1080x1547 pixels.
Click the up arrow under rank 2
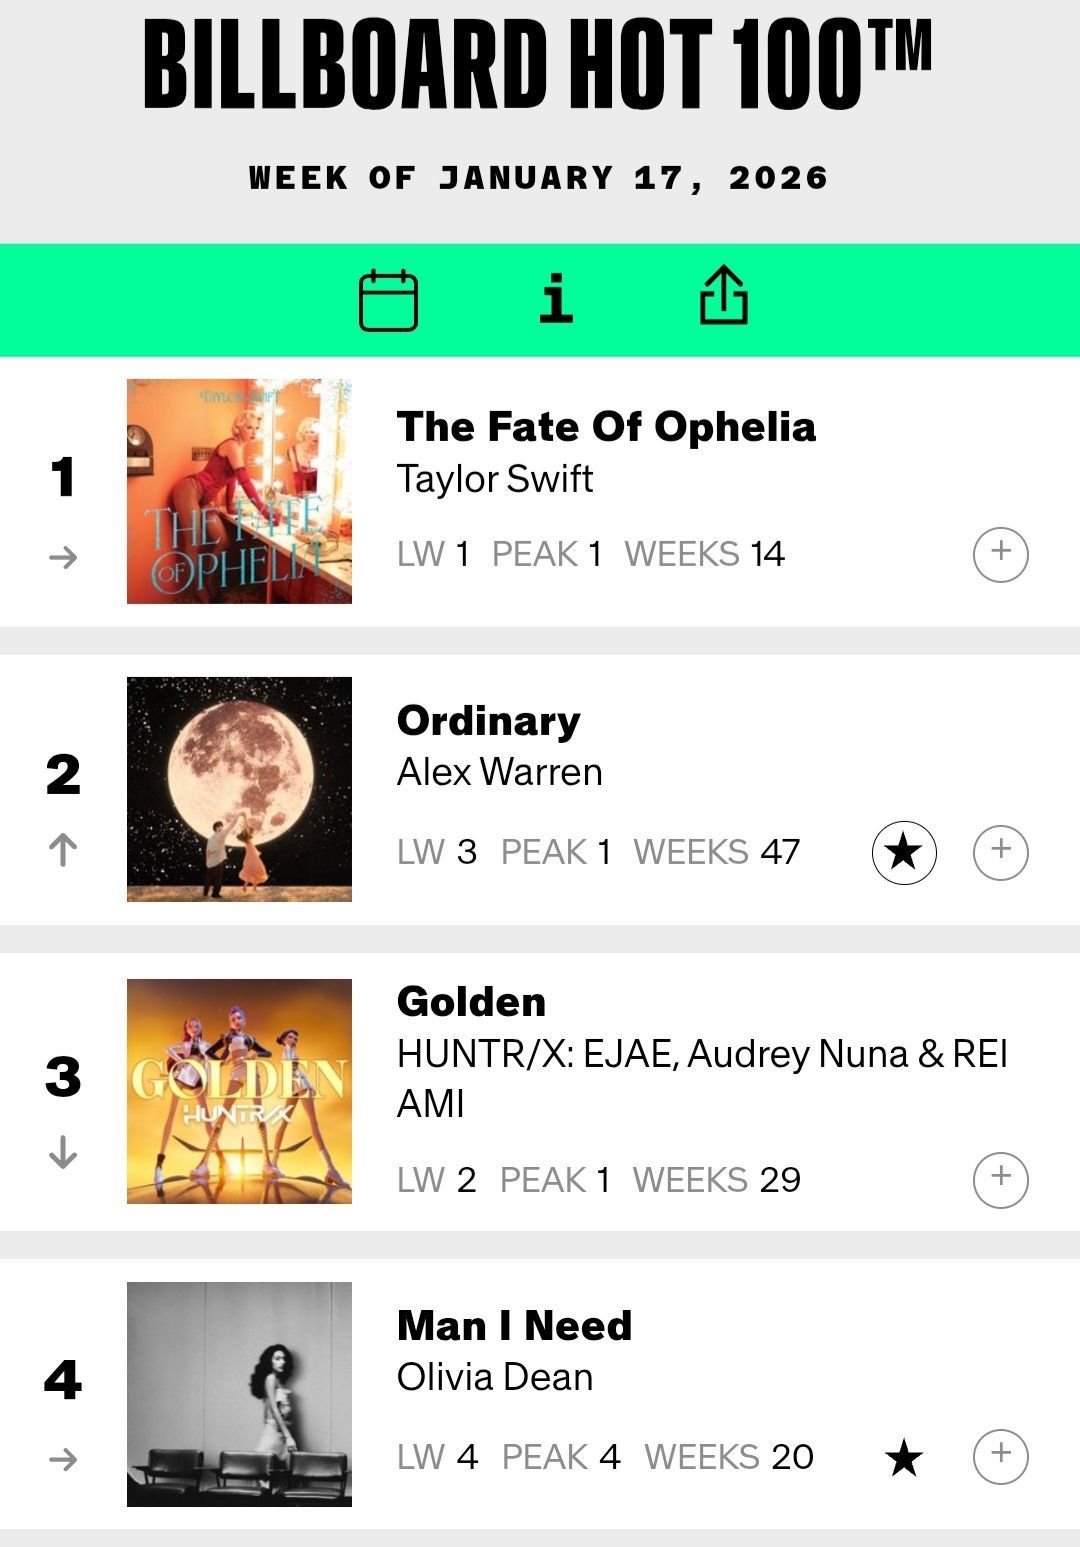tap(63, 850)
